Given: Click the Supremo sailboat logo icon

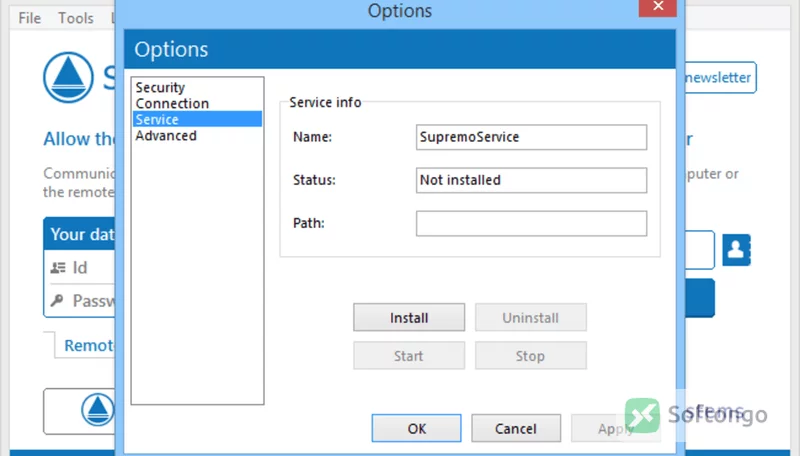Looking at the screenshot, I should click(x=68, y=77).
